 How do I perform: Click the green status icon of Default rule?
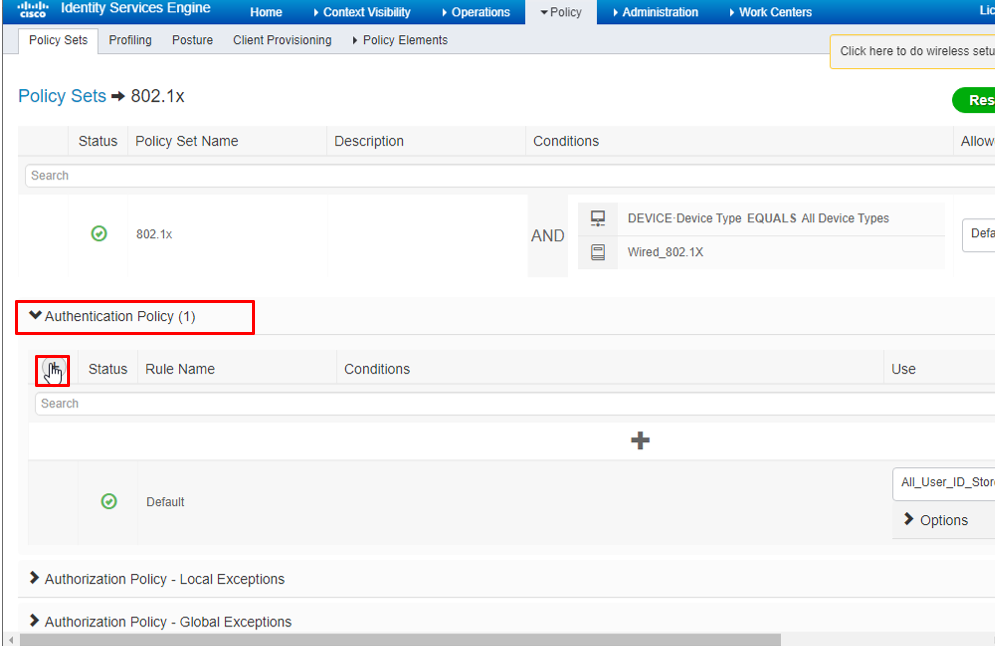109,501
